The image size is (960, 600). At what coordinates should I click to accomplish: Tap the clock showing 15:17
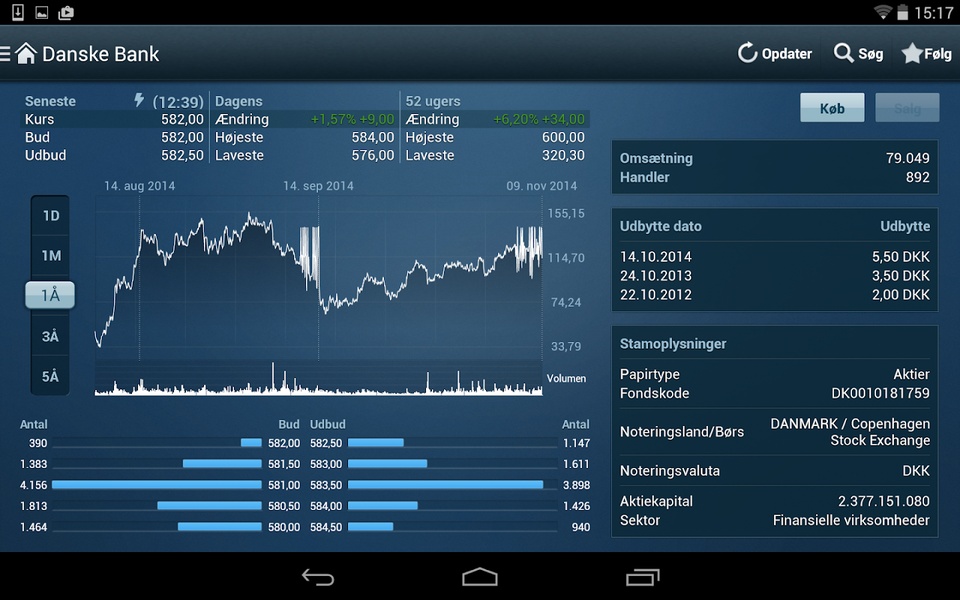tap(933, 13)
